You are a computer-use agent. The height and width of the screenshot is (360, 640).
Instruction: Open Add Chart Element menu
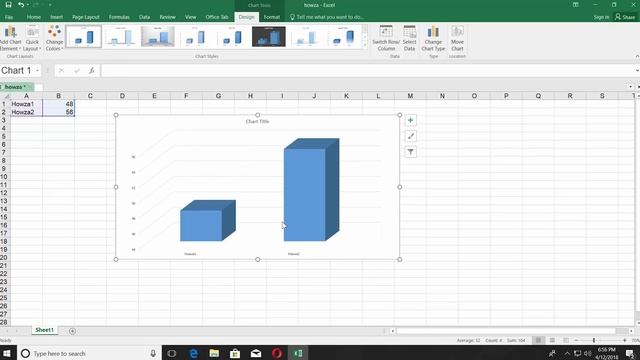pyautogui.click(x=10, y=38)
